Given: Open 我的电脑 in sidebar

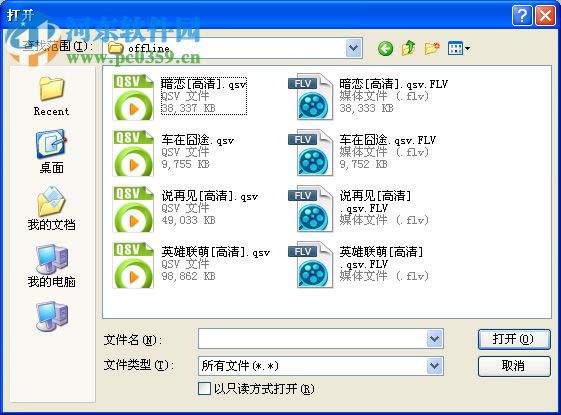Looking at the screenshot, I should tap(52, 266).
